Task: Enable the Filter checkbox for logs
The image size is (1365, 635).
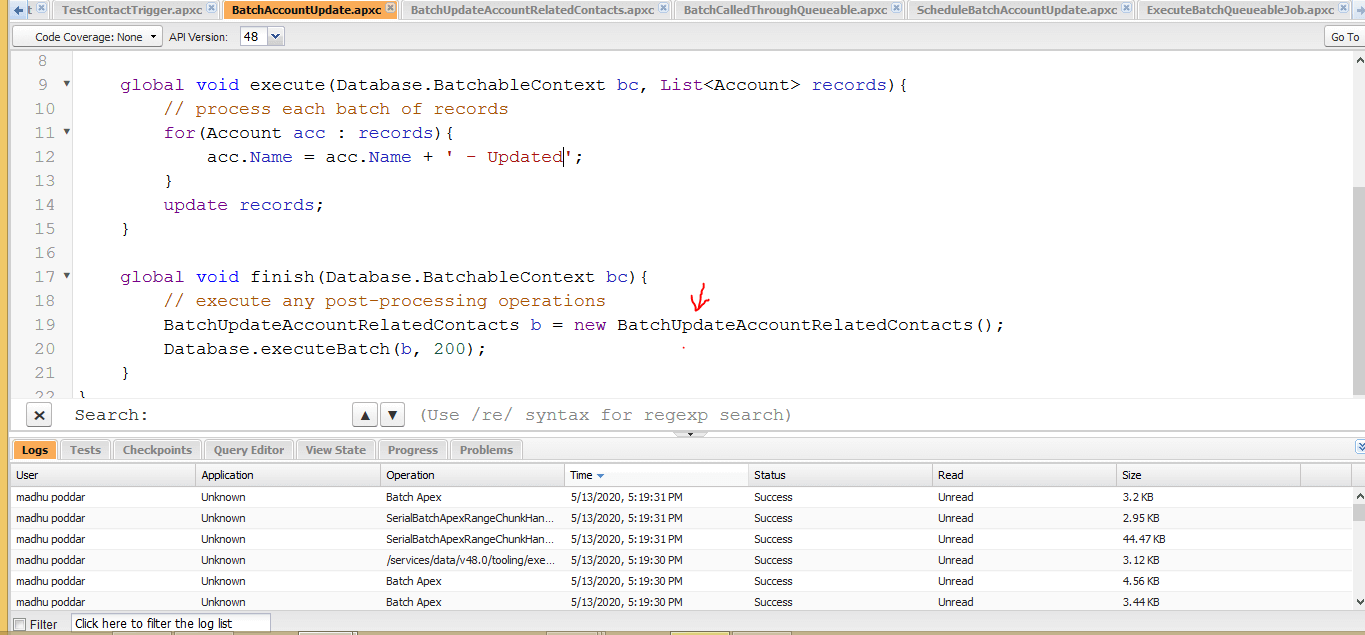Action: coord(20,624)
